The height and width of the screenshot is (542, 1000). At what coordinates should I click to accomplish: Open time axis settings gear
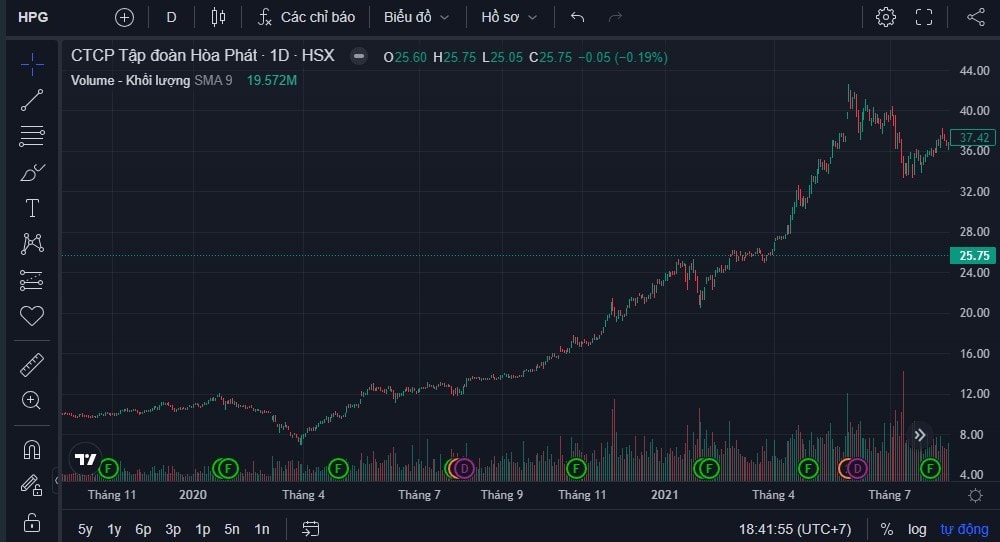[975, 495]
